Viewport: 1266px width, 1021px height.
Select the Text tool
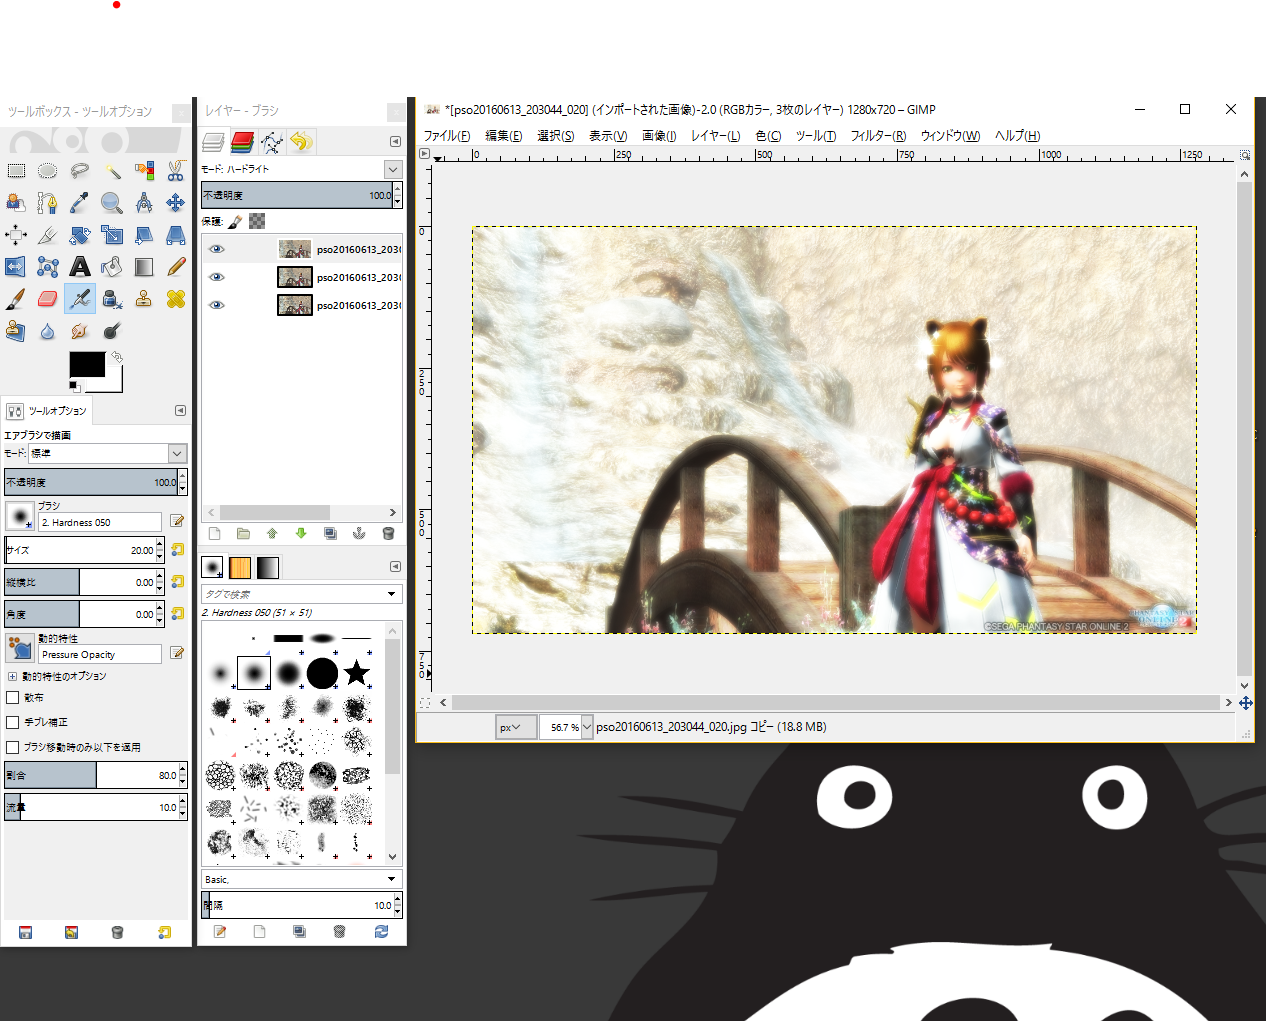click(80, 267)
